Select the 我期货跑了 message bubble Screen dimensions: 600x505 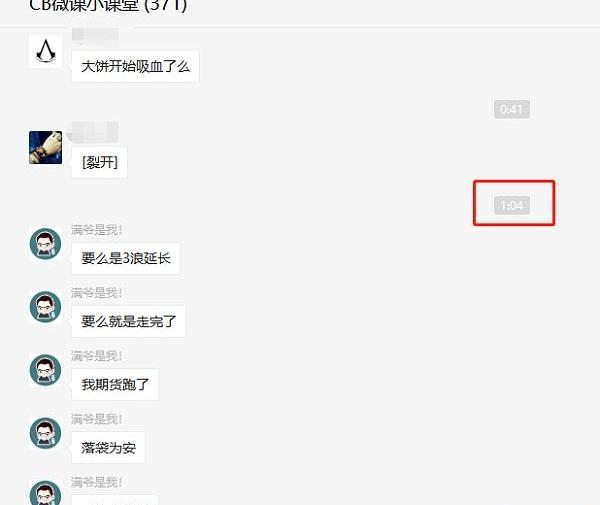[115, 384]
